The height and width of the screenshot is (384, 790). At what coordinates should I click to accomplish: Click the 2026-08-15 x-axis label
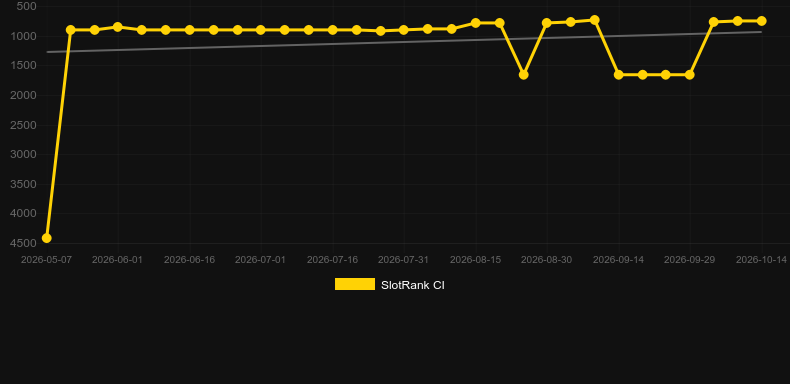coord(476,260)
